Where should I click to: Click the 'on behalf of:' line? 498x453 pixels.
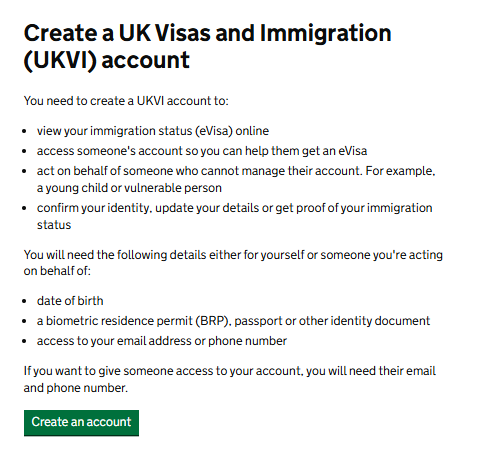[57, 271]
